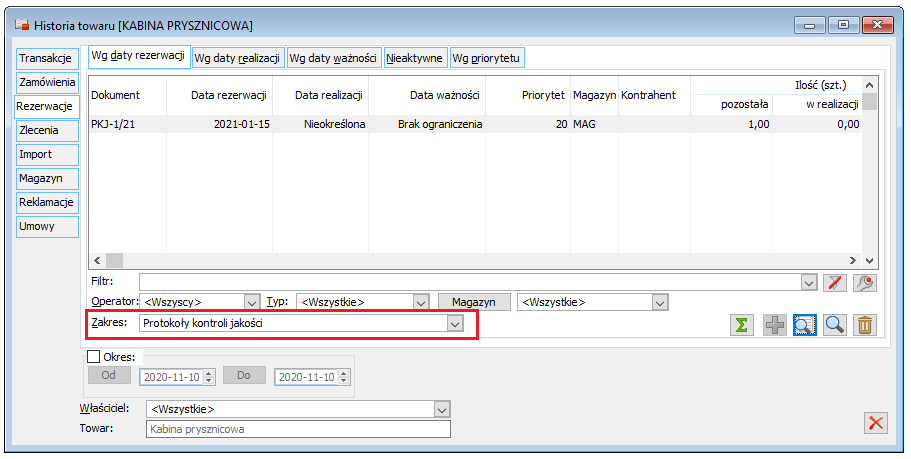Click the Od date stepper arrows
Image resolution: width=911 pixels, height=459 pixels.
209,377
